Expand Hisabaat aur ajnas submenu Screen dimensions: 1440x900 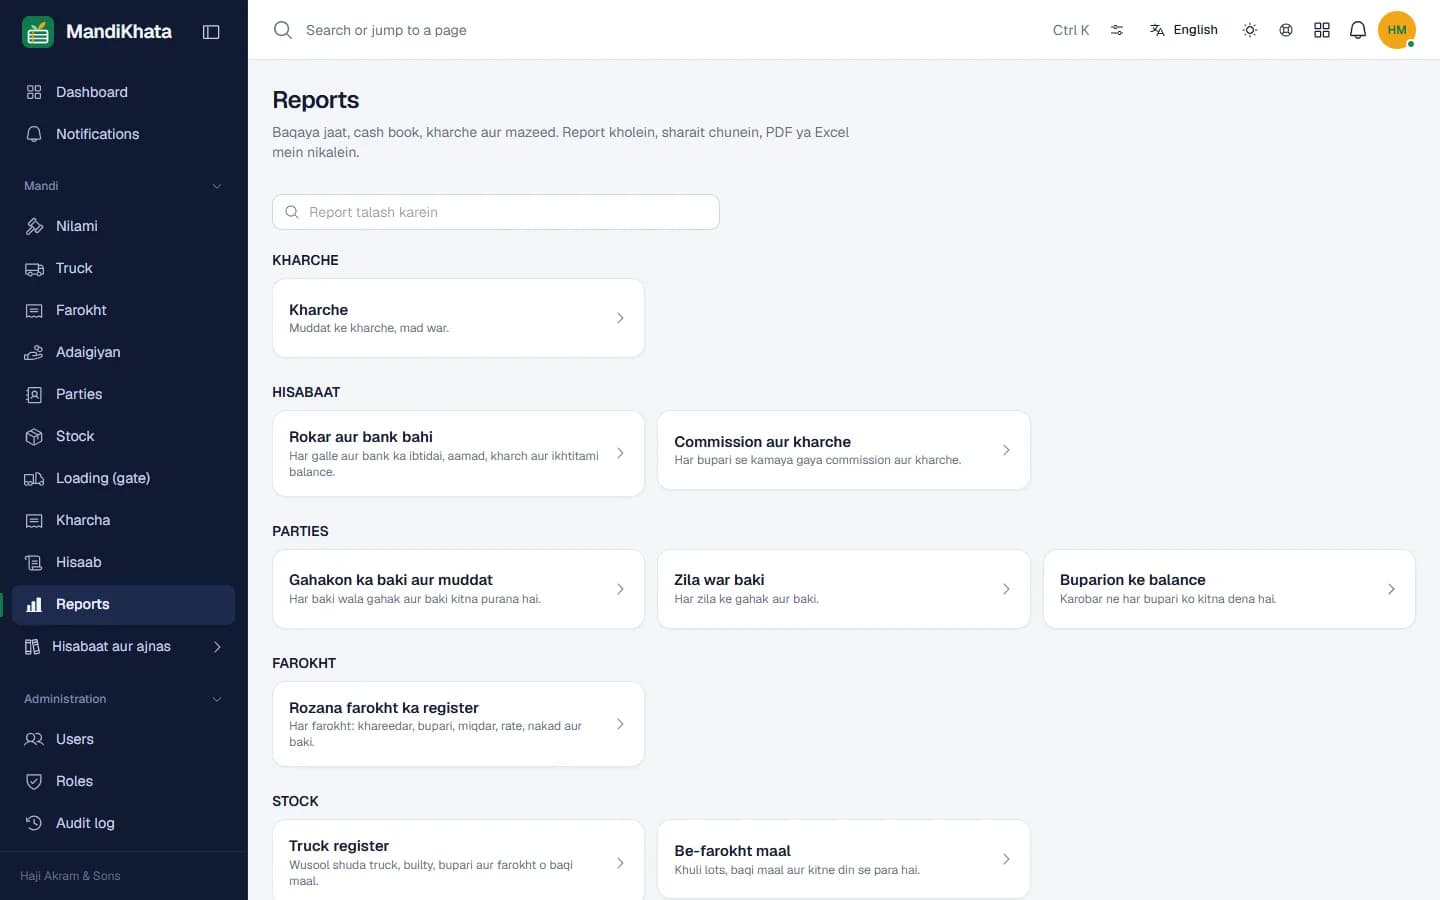click(124, 646)
